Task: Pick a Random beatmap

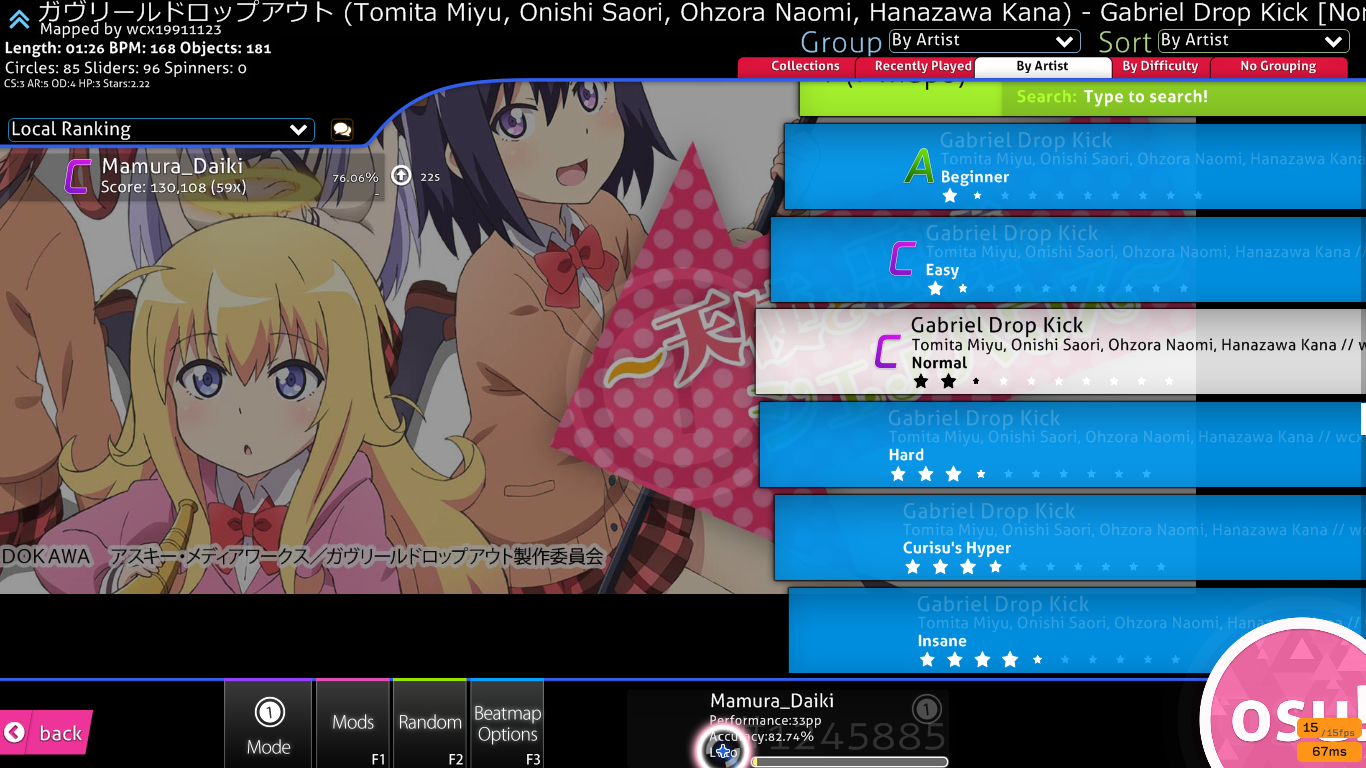Action: pos(430,724)
